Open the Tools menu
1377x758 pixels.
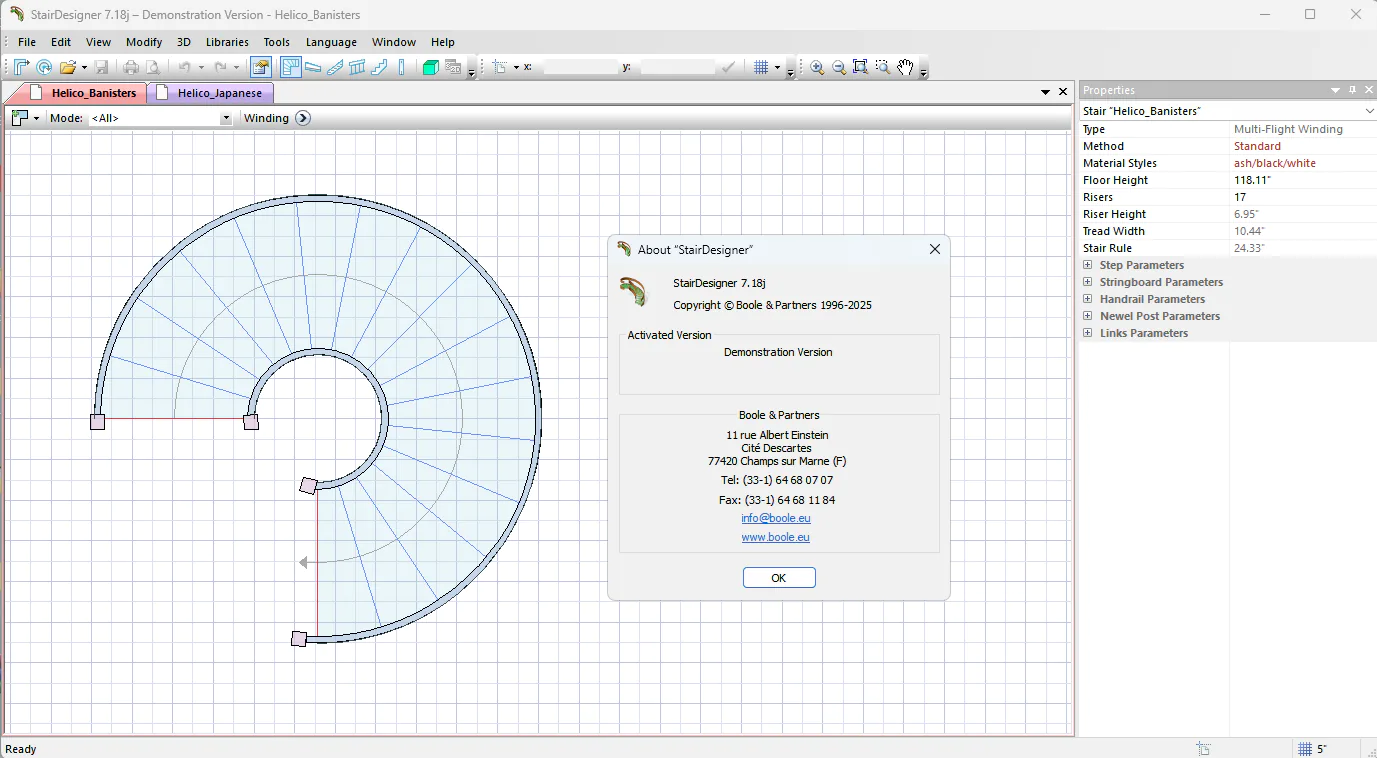tap(277, 42)
